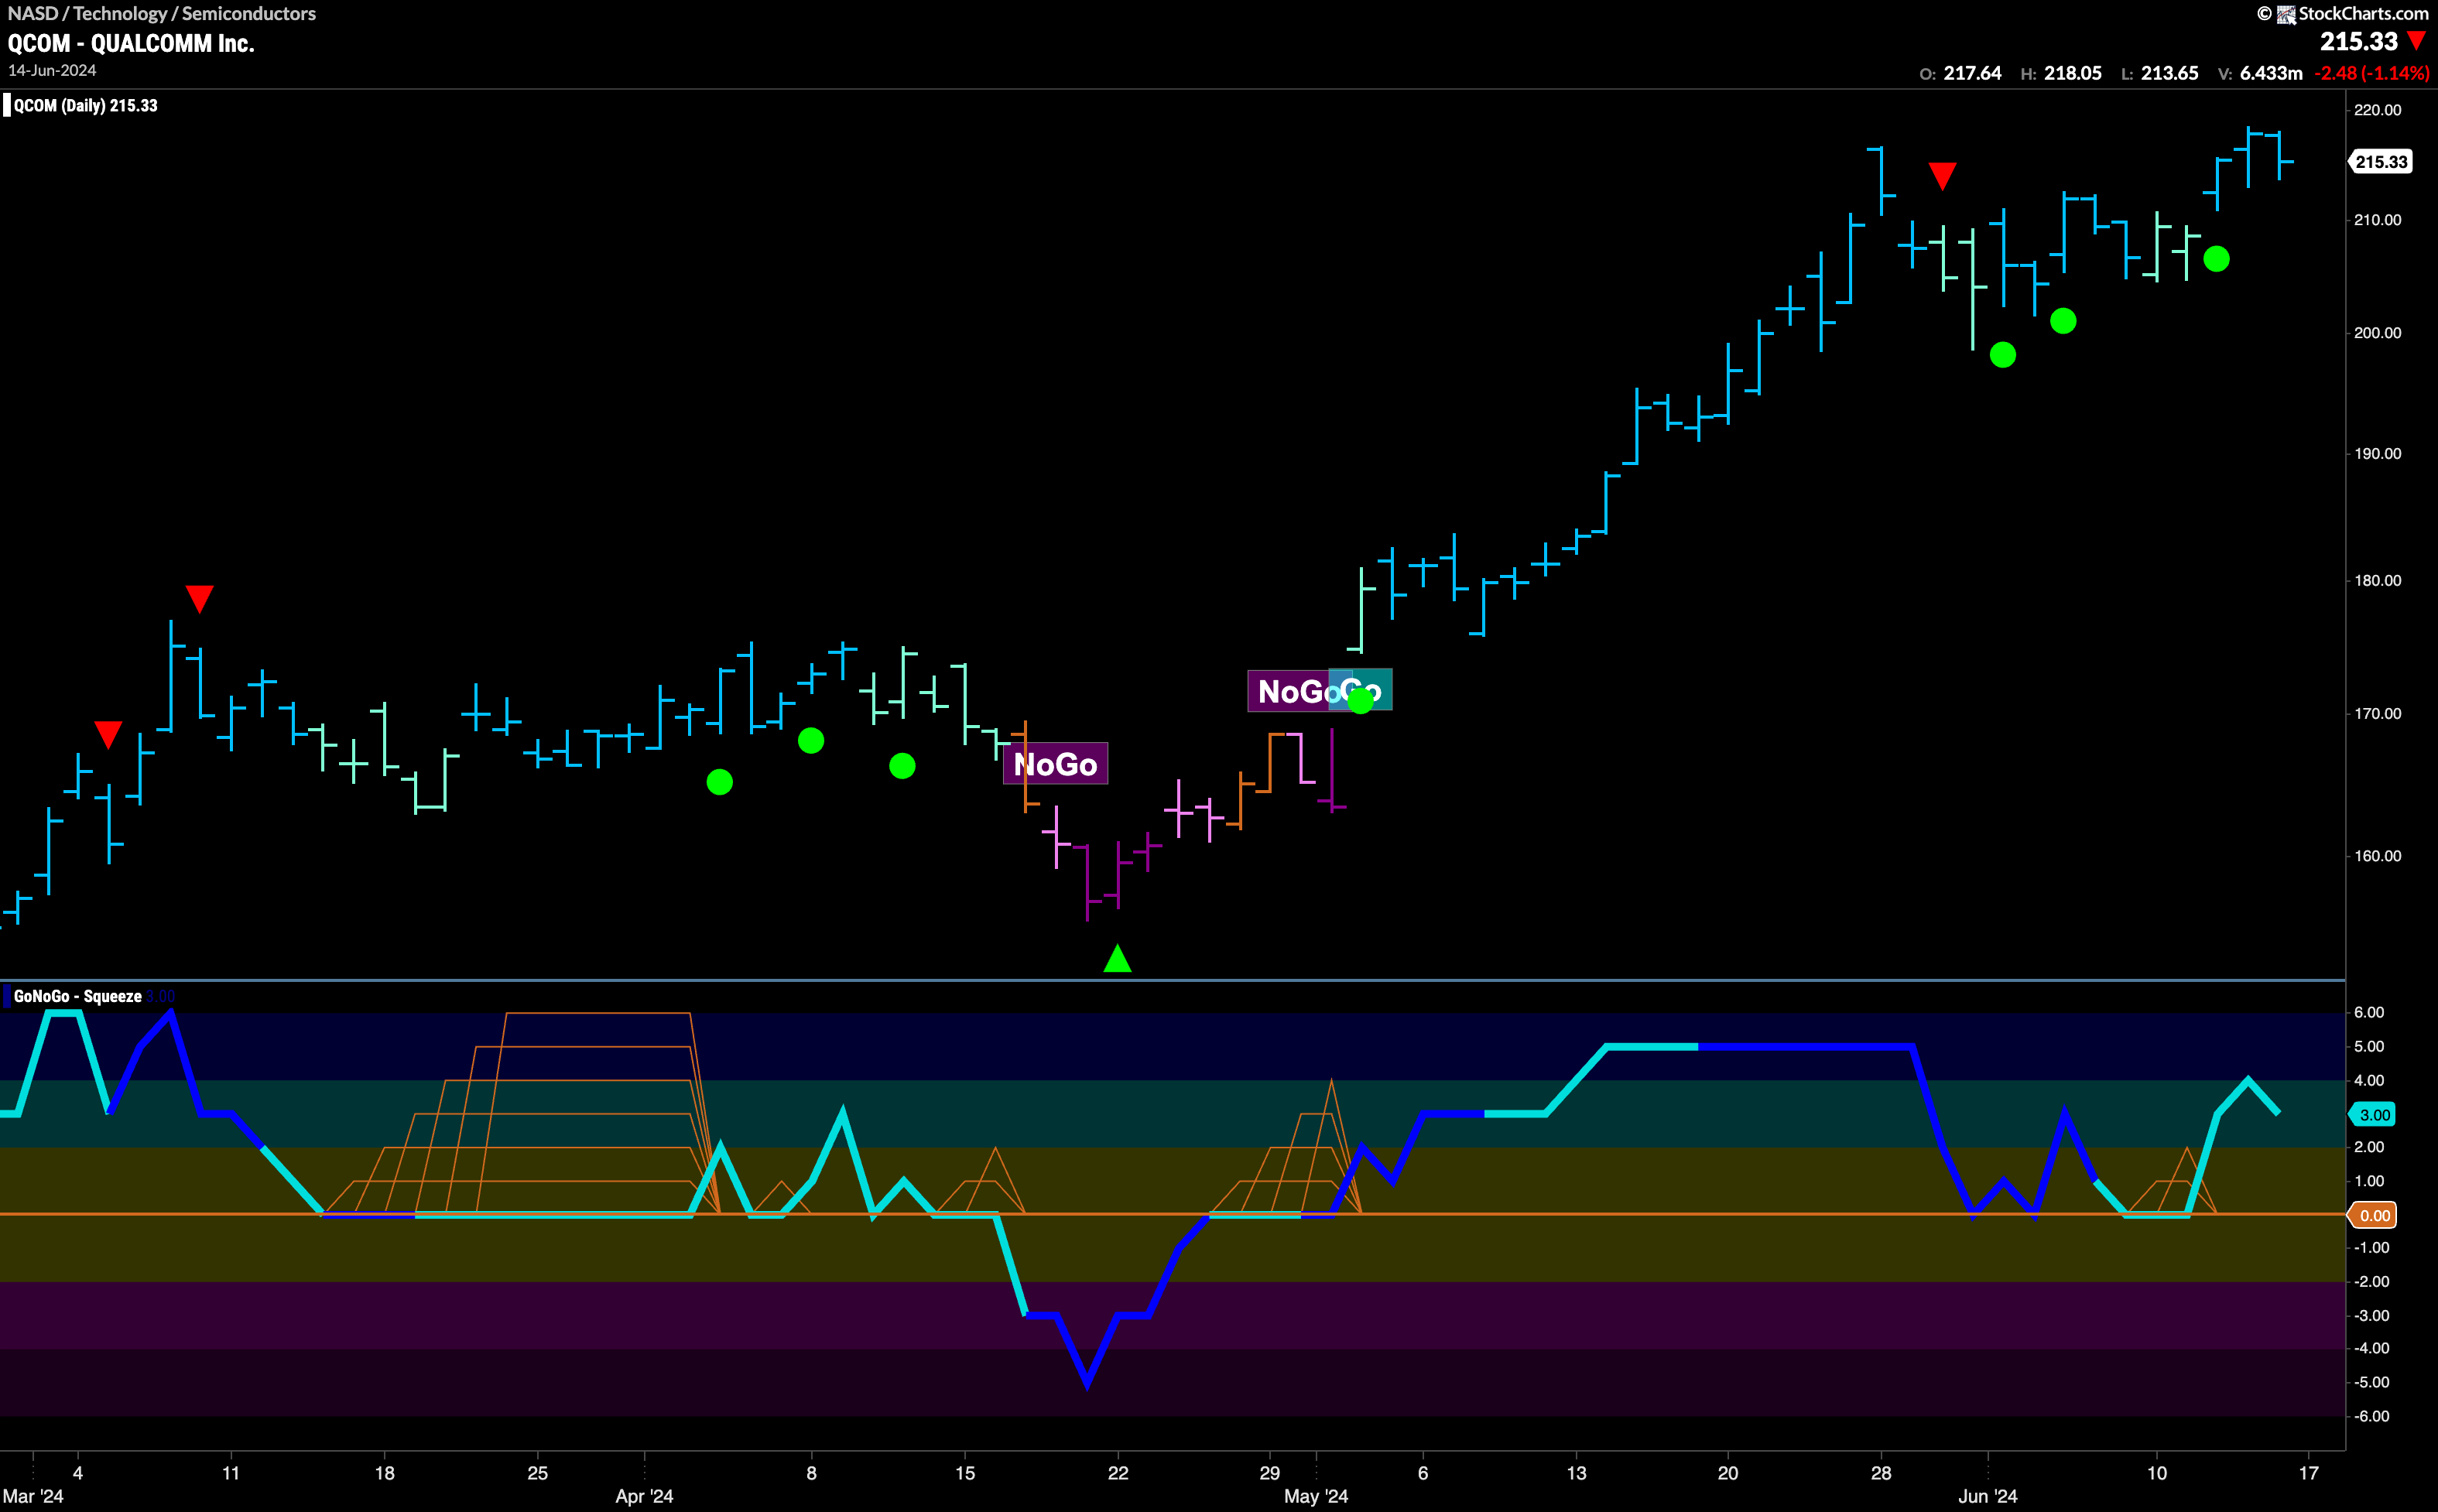Click the oscillator low point near -5.00
Screen dimensions: 2438x1512
(x=1087, y=1384)
